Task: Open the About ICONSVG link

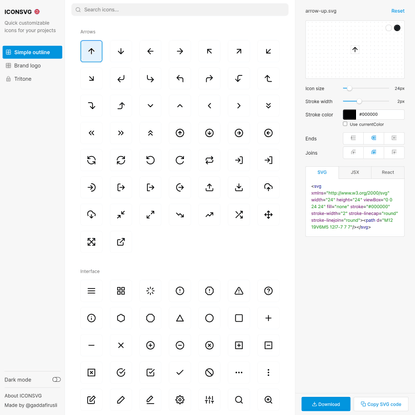Action: (23, 396)
